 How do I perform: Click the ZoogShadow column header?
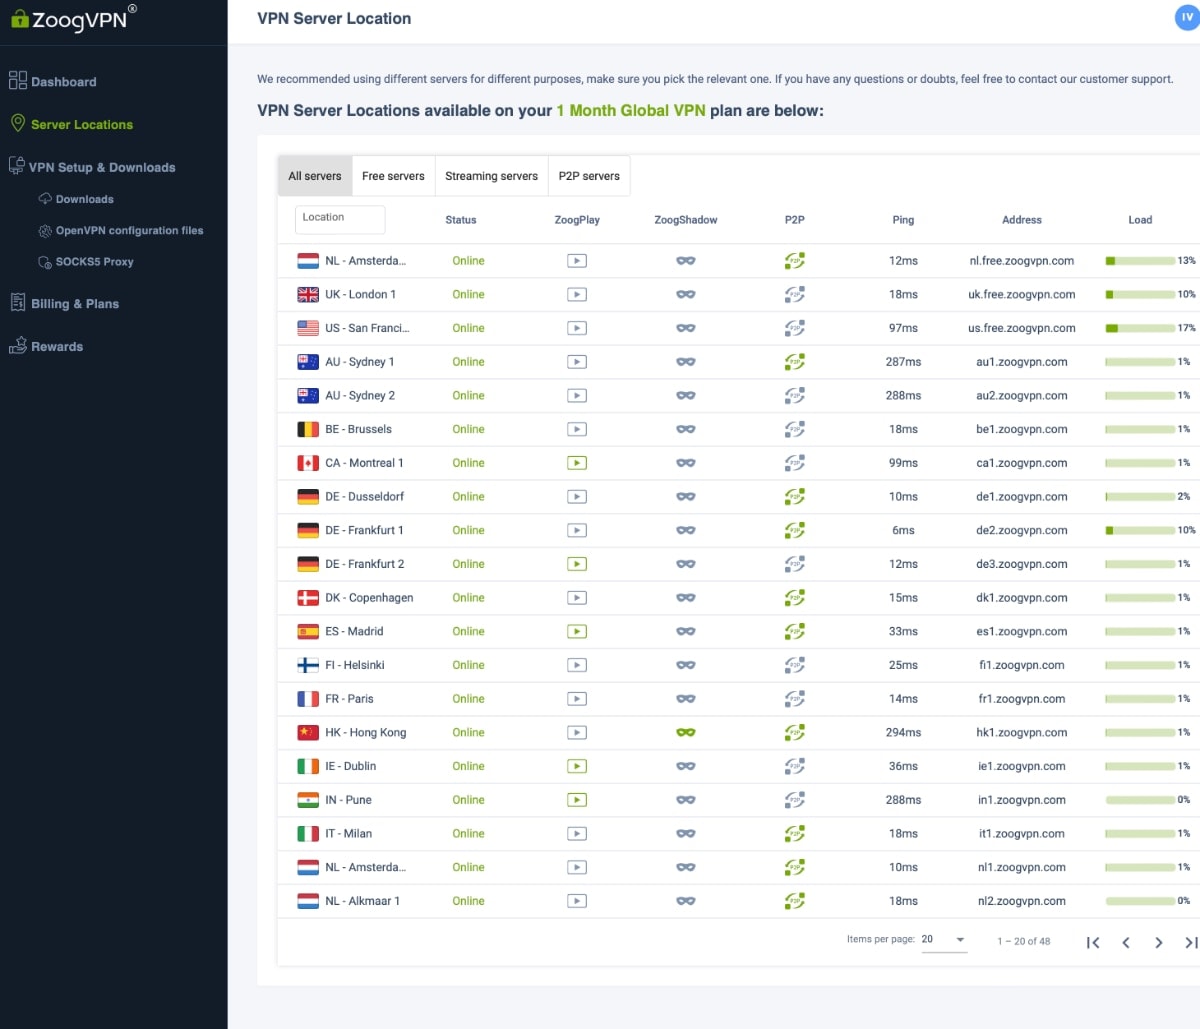click(686, 220)
